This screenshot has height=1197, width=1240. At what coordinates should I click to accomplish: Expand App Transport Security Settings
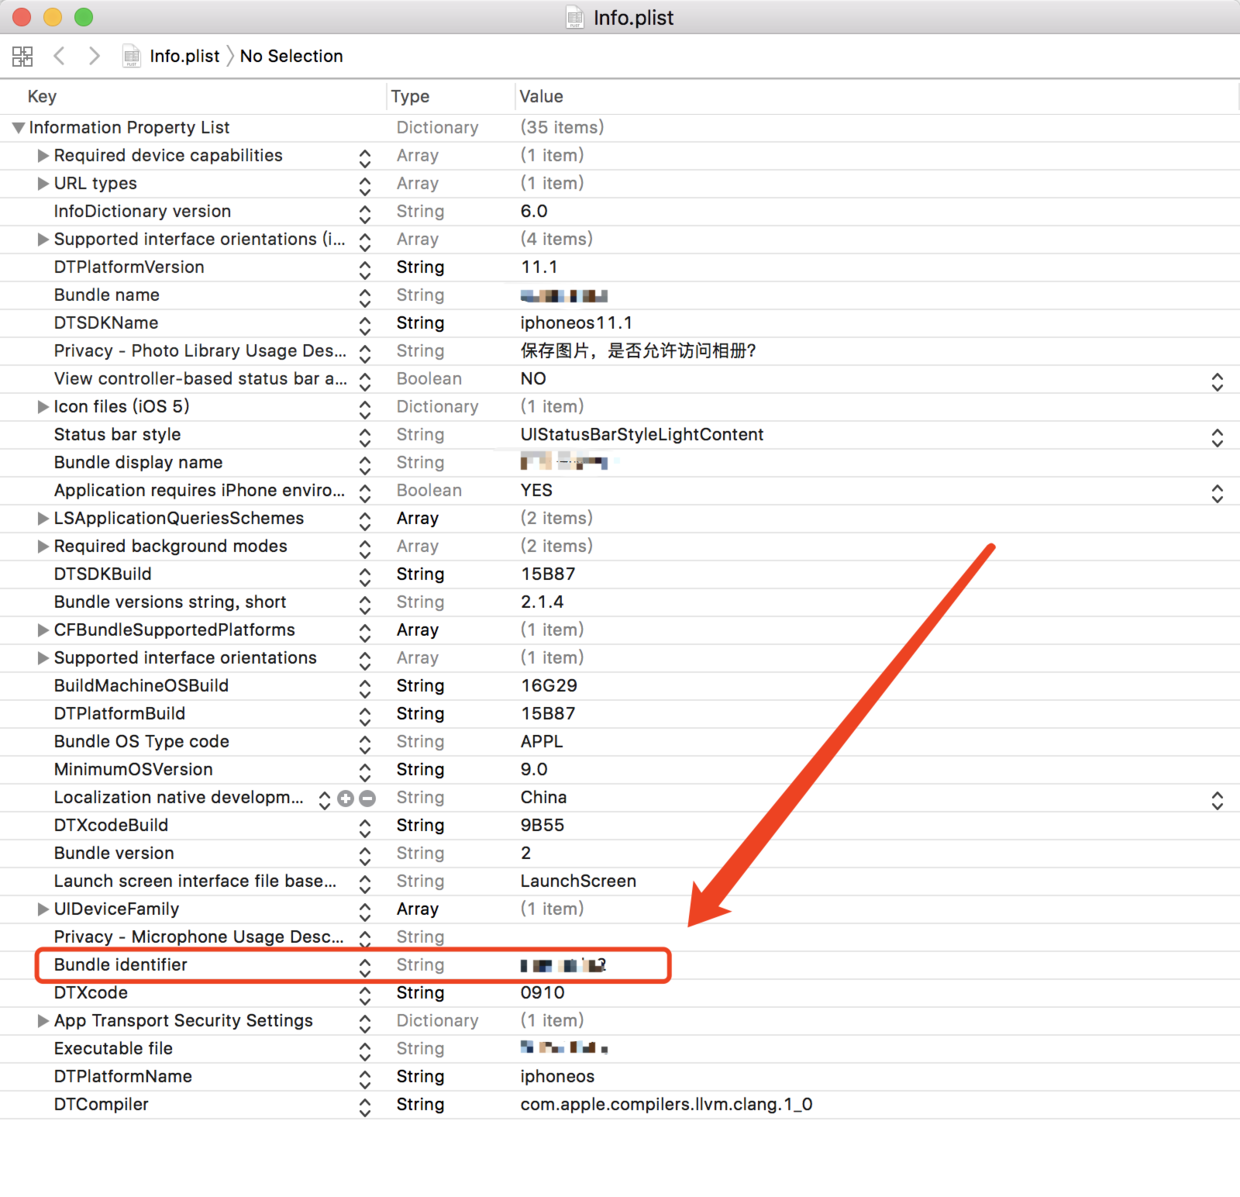43,1021
